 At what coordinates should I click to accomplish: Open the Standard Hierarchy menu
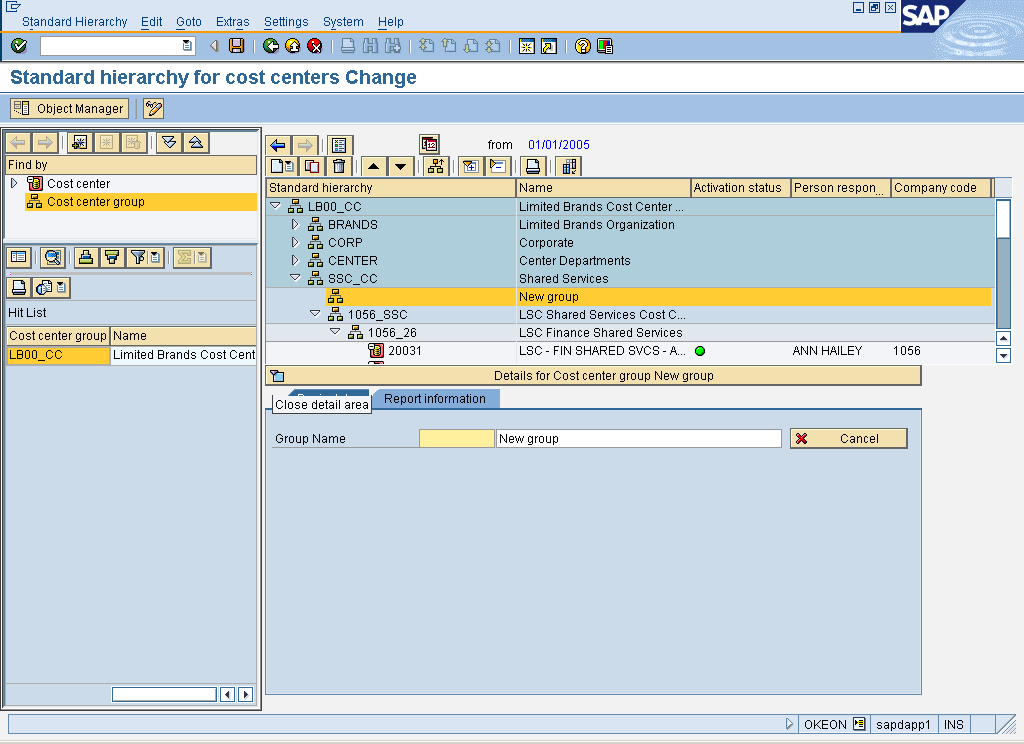tap(74, 22)
